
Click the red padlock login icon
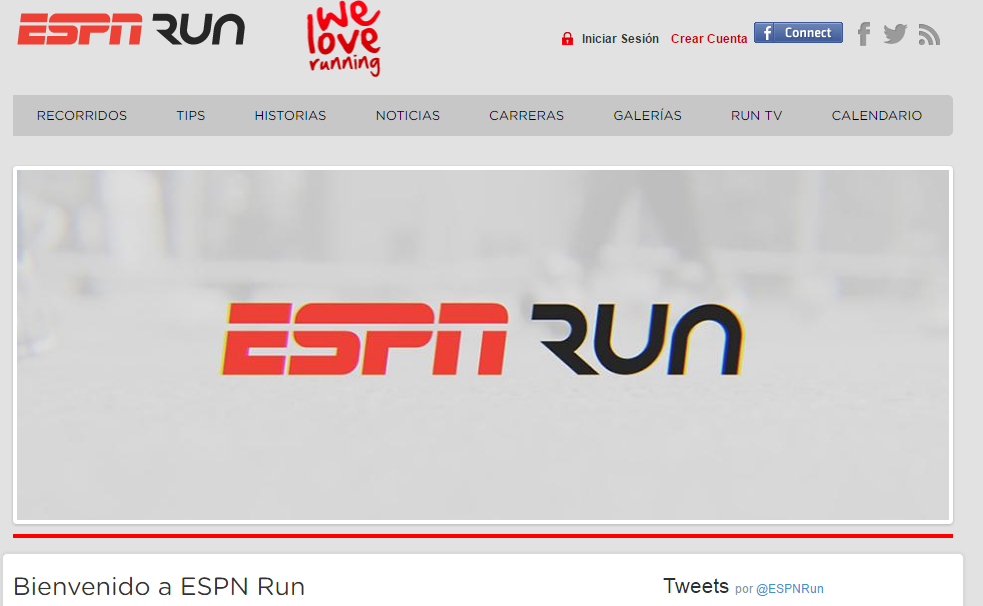pyautogui.click(x=567, y=39)
